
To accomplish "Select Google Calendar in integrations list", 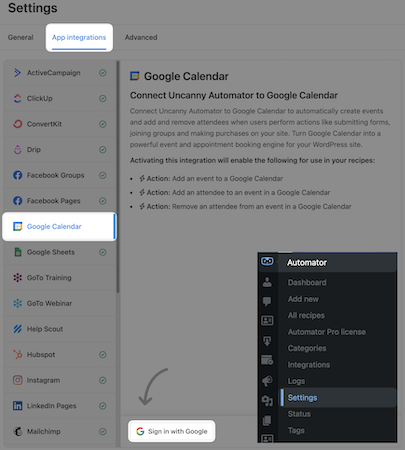I will (60, 226).
